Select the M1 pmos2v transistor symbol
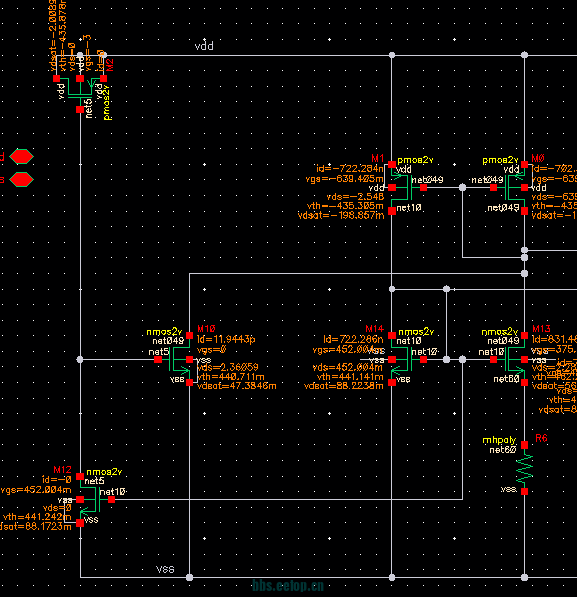This screenshot has width=577, height=597. click(x=406, y=187)
